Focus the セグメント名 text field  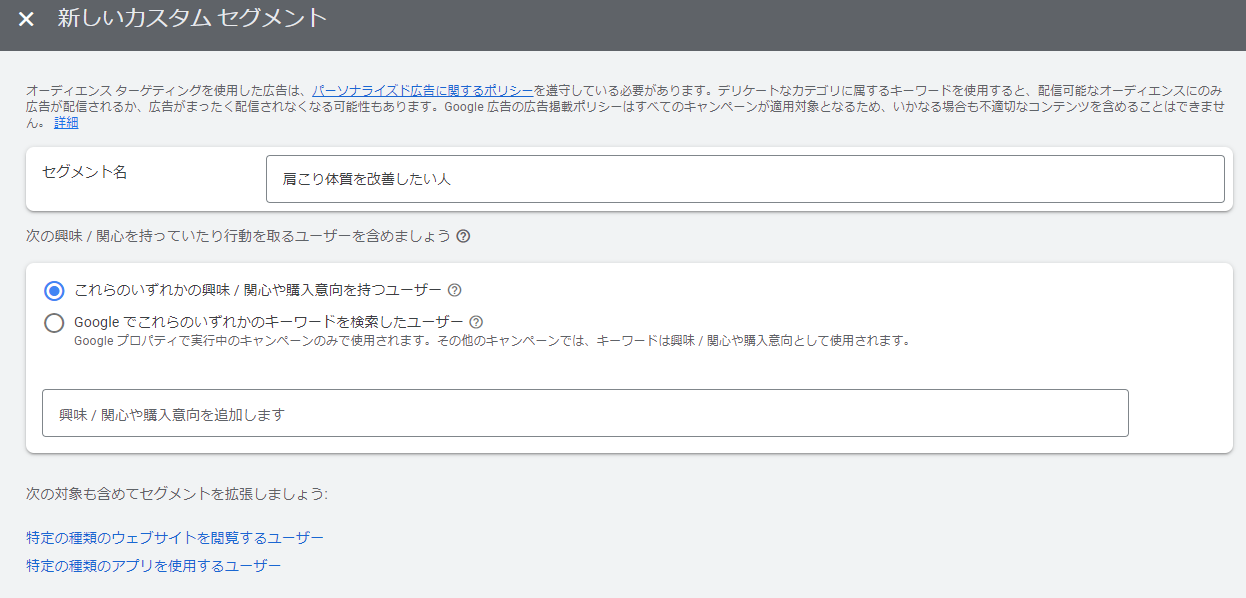745,179
